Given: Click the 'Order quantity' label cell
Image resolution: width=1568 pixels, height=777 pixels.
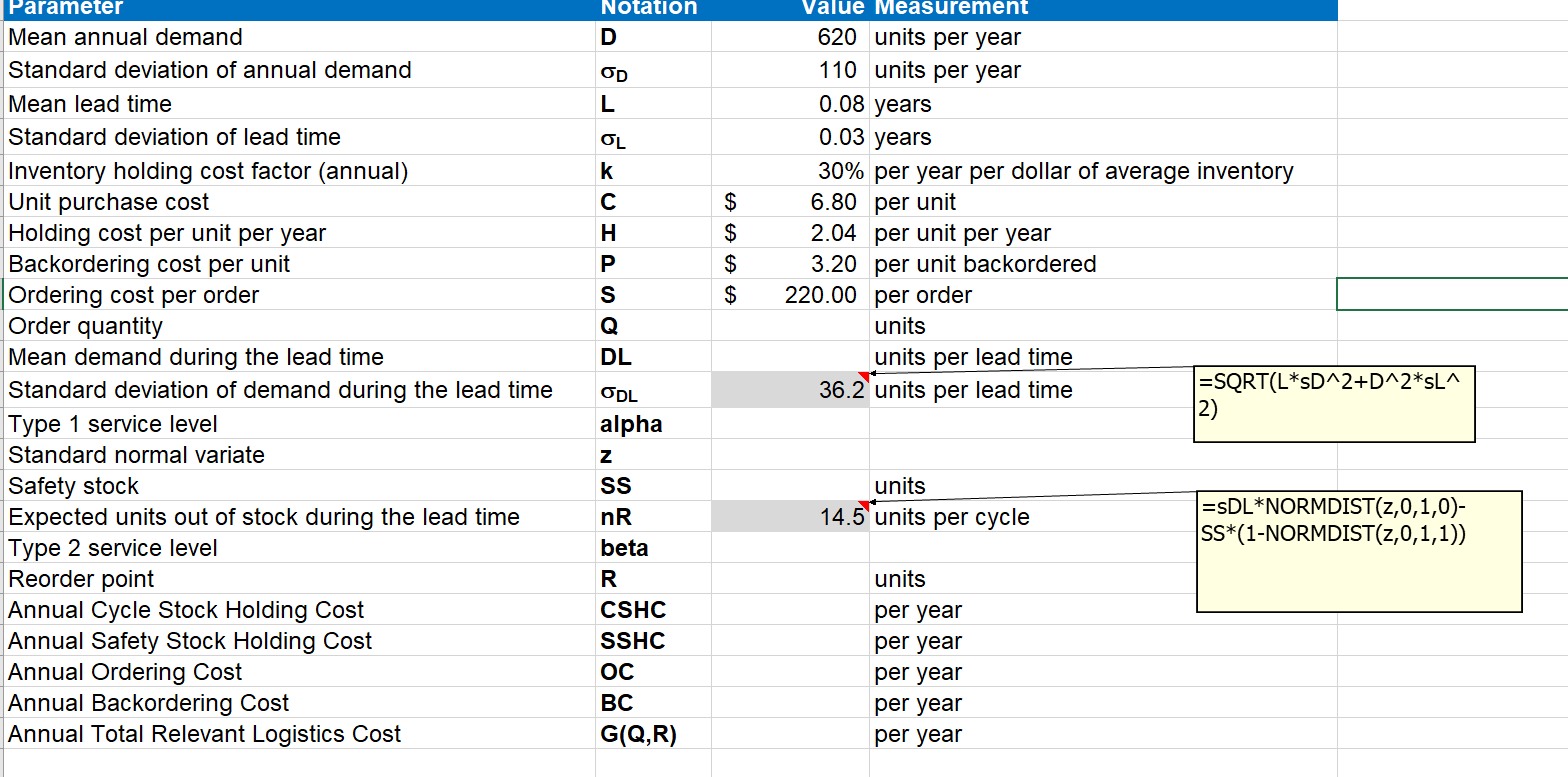Looking at the screenshot, I should click(x=299, y=326).
